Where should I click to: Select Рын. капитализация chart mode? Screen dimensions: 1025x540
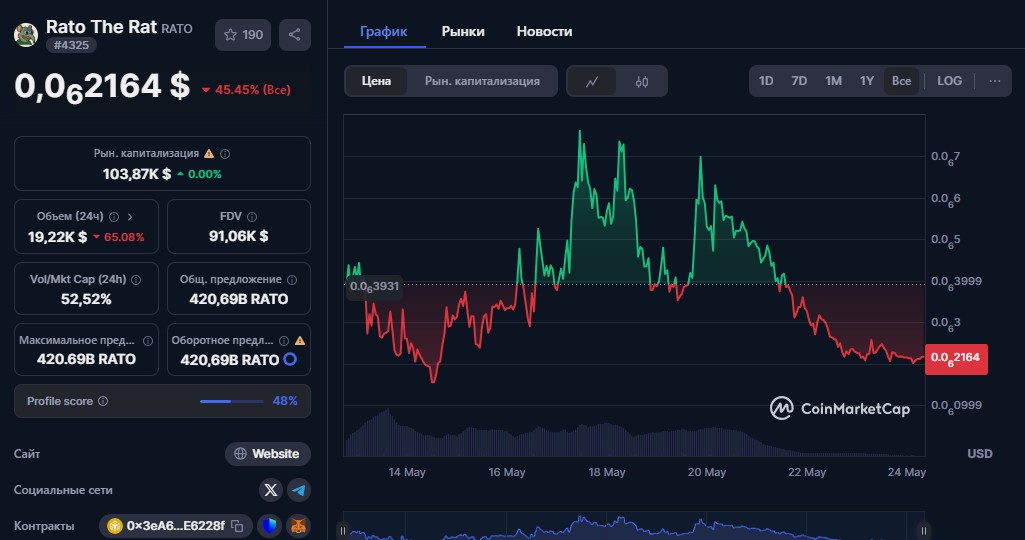click(482, 81)
